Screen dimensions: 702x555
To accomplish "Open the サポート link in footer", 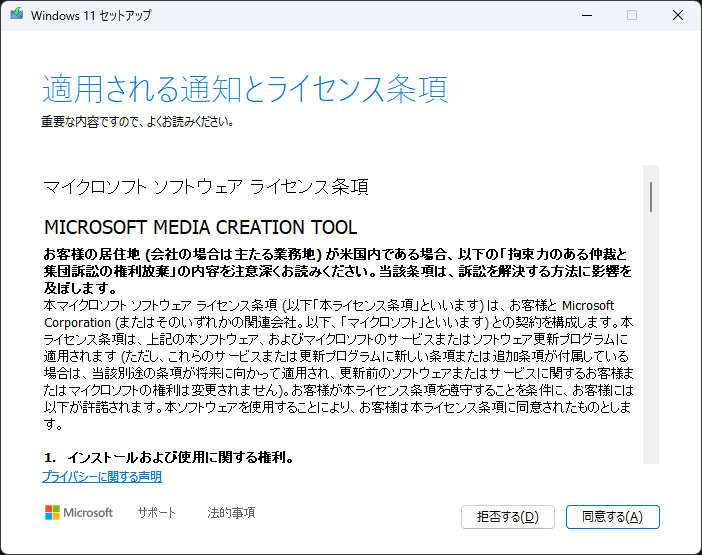I will (x=156, y=513).
